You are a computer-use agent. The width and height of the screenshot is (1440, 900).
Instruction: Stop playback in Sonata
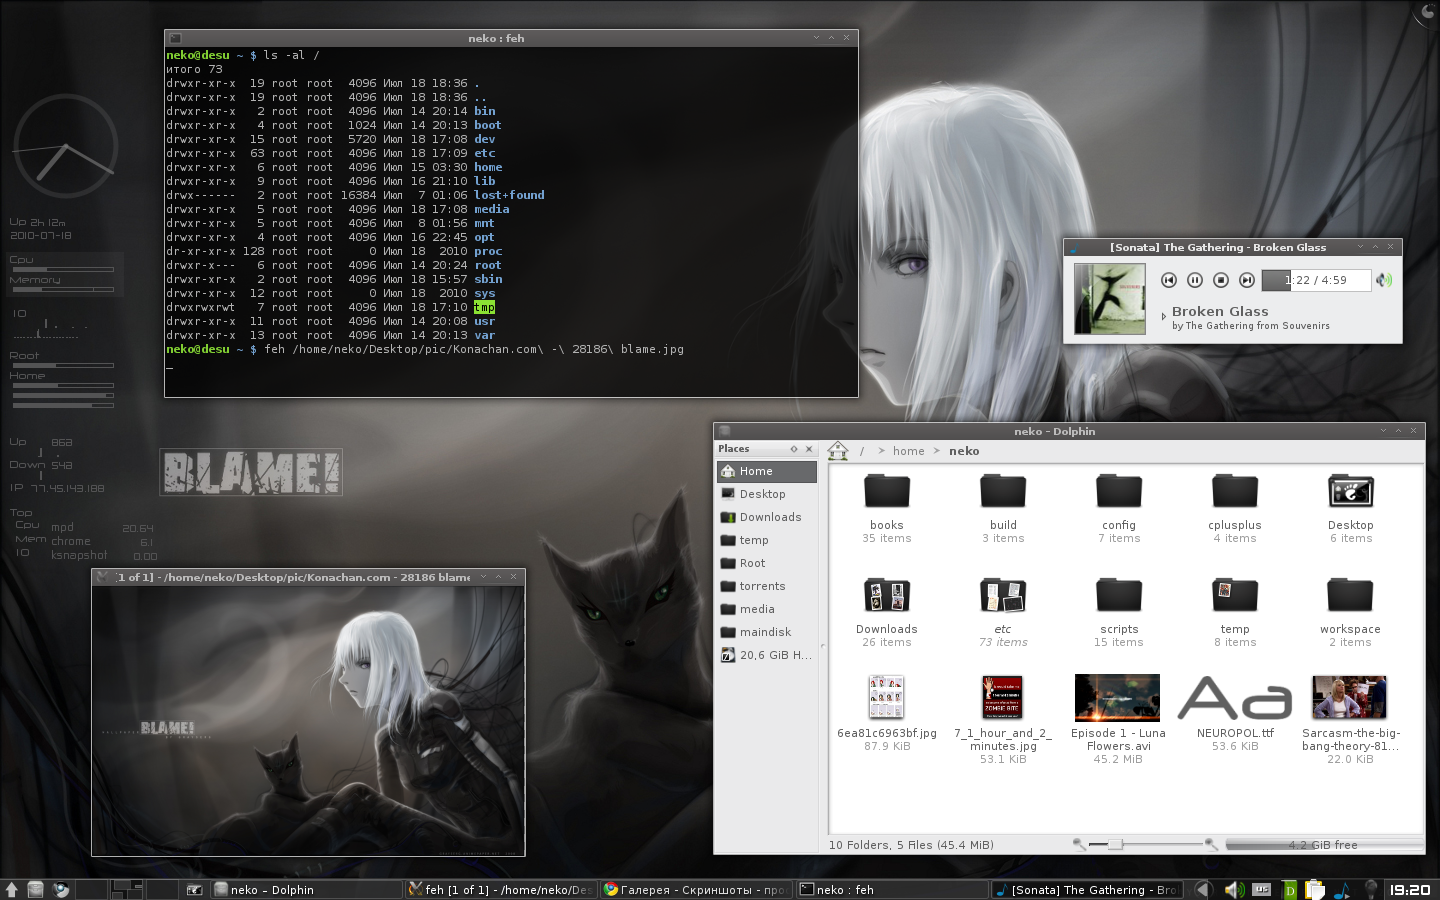[x=1220, y=280]
